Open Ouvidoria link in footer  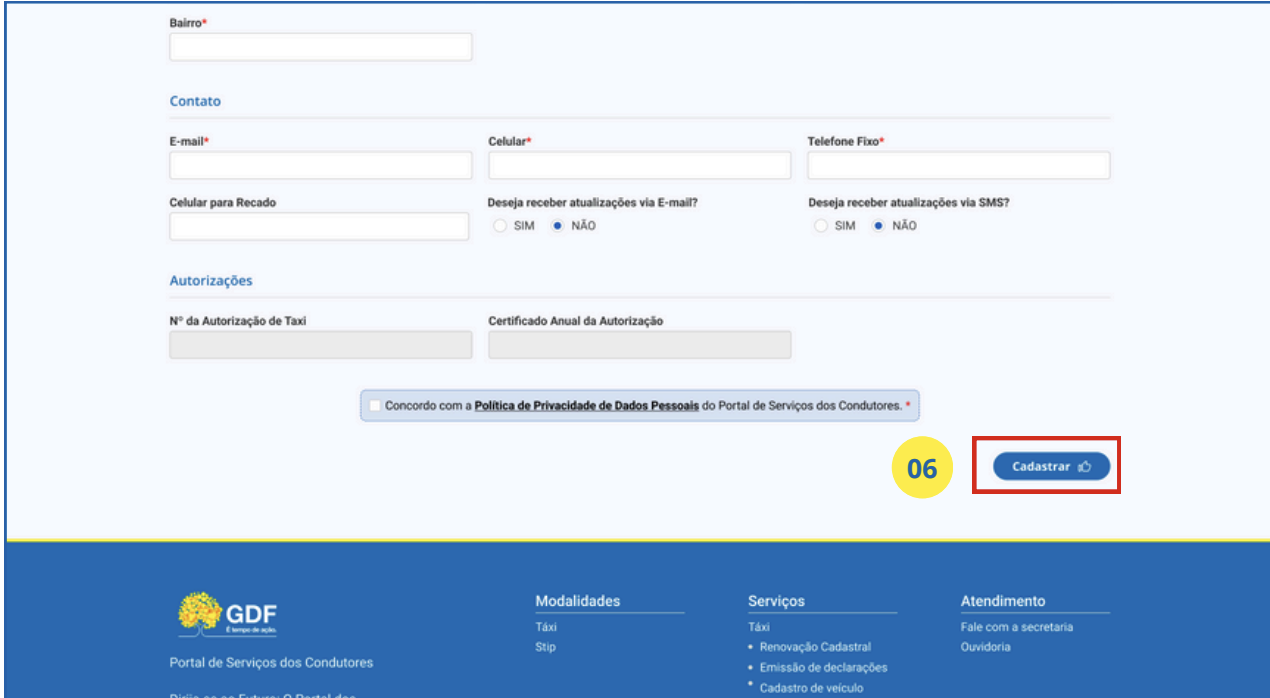pos(985,647)
